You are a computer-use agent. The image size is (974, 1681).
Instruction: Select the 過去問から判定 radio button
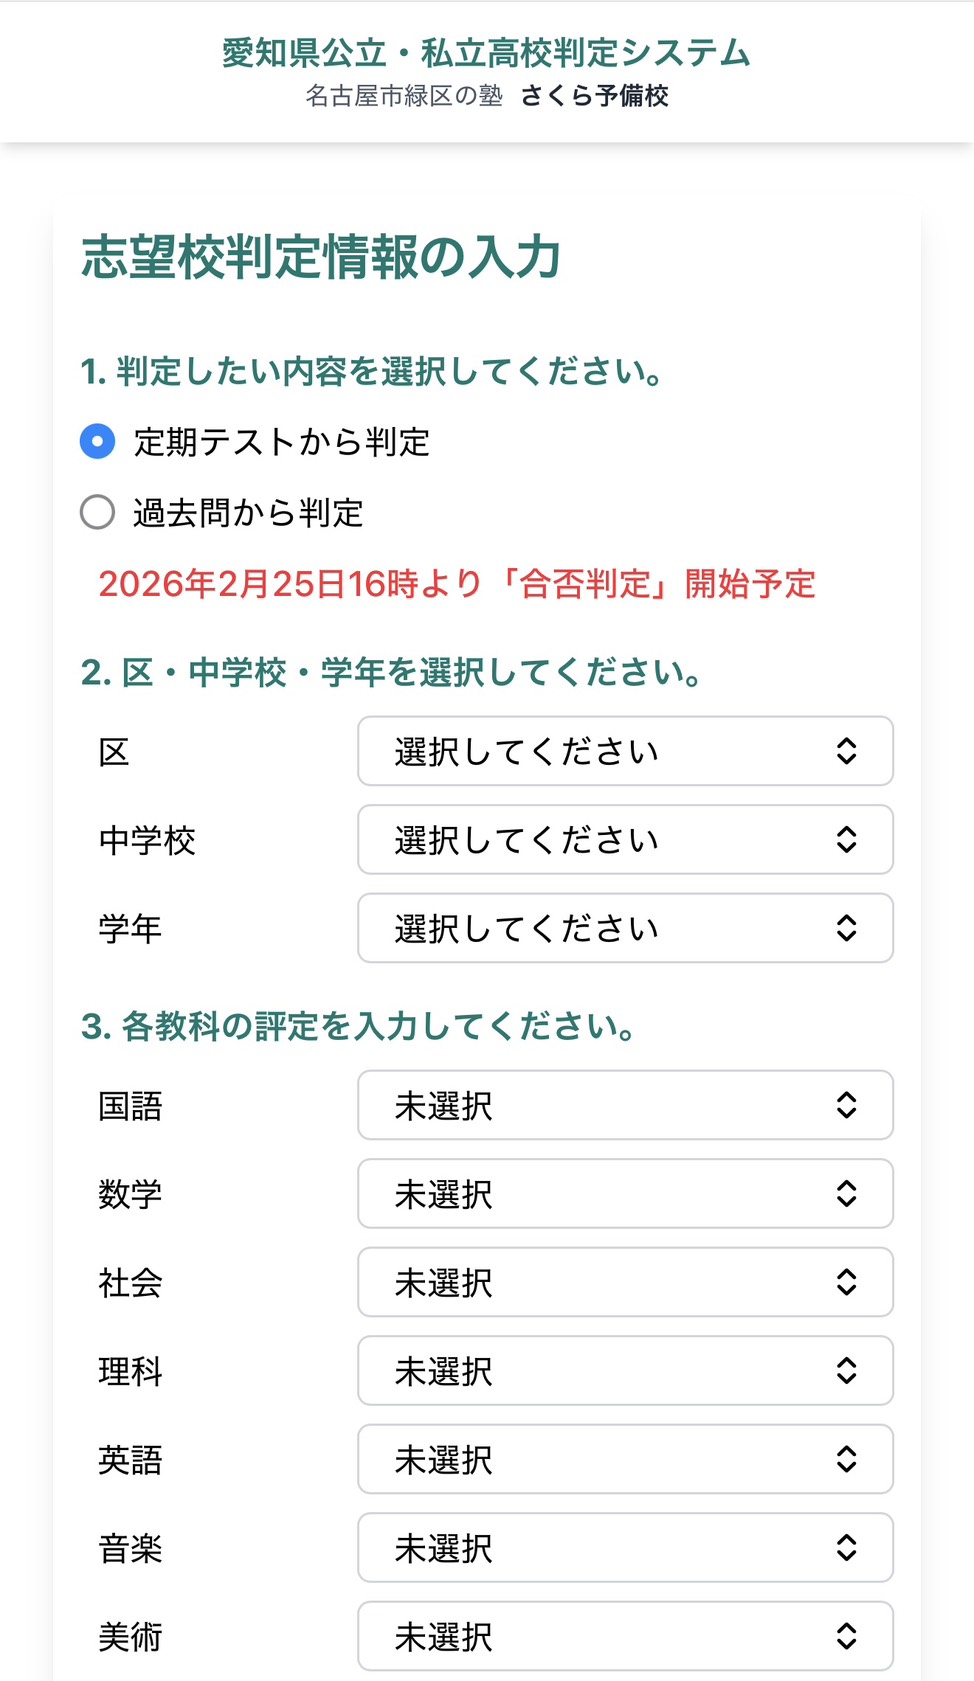coord(97,512)
